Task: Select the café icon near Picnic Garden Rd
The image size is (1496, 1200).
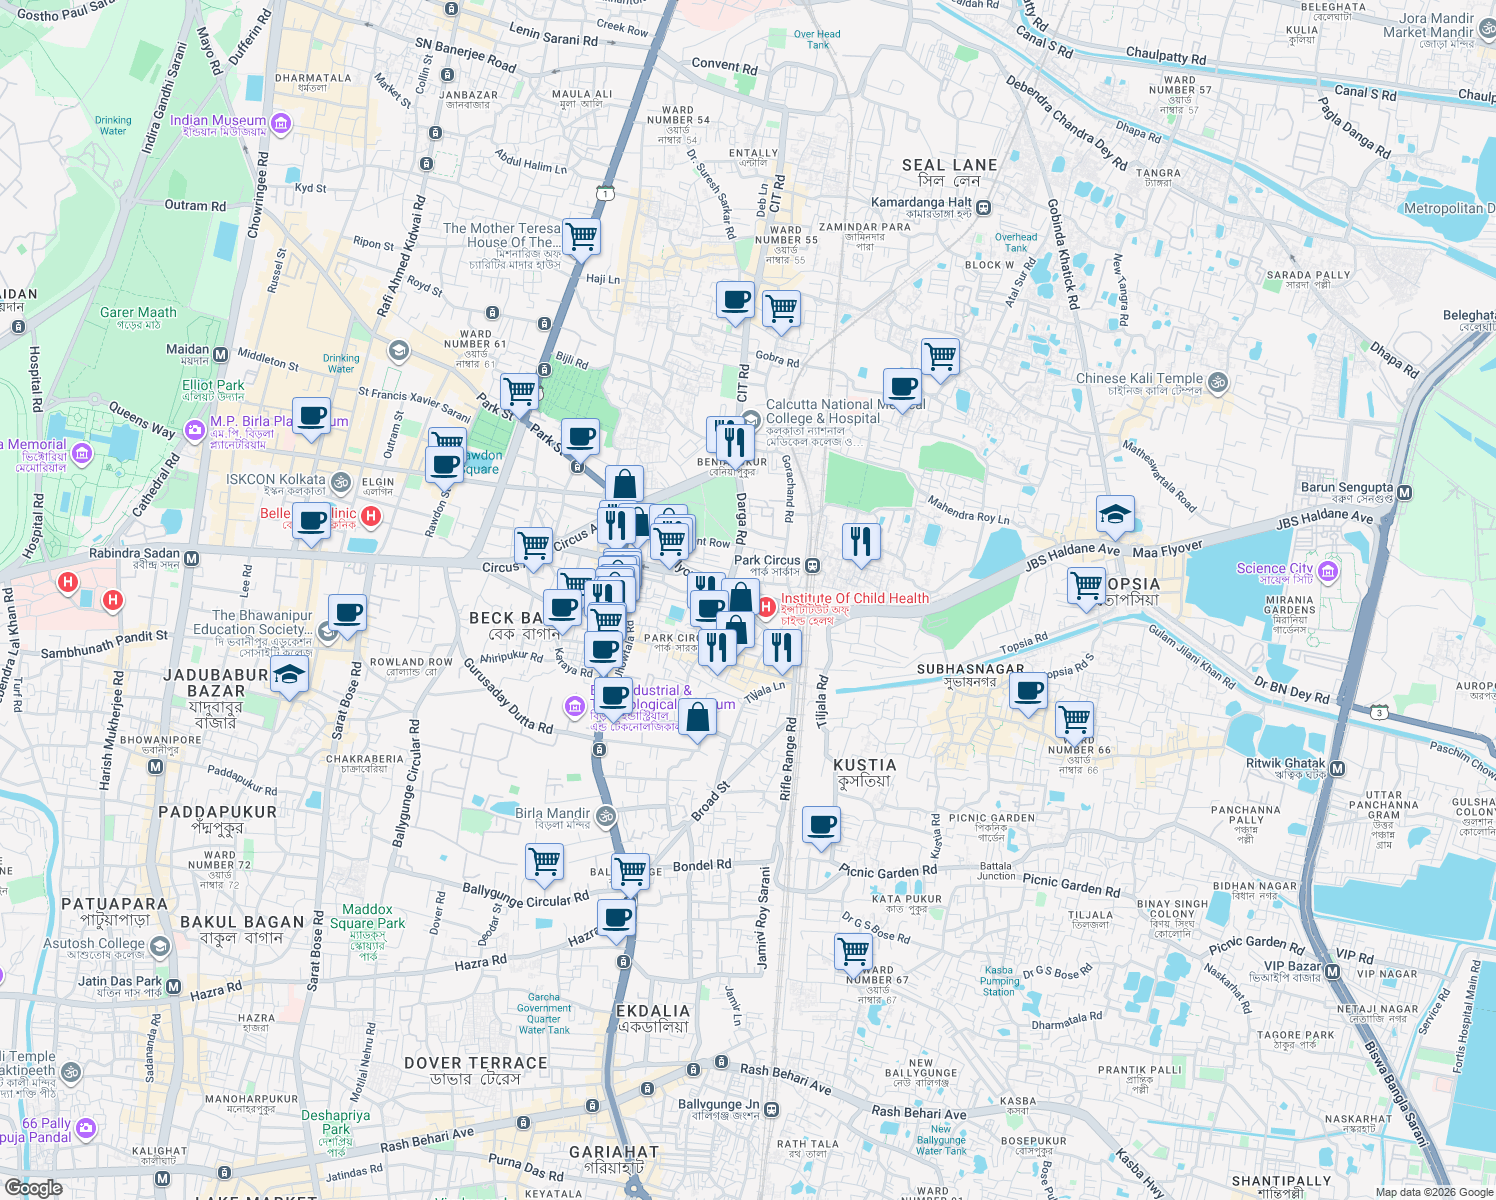Action: (820, 825)
